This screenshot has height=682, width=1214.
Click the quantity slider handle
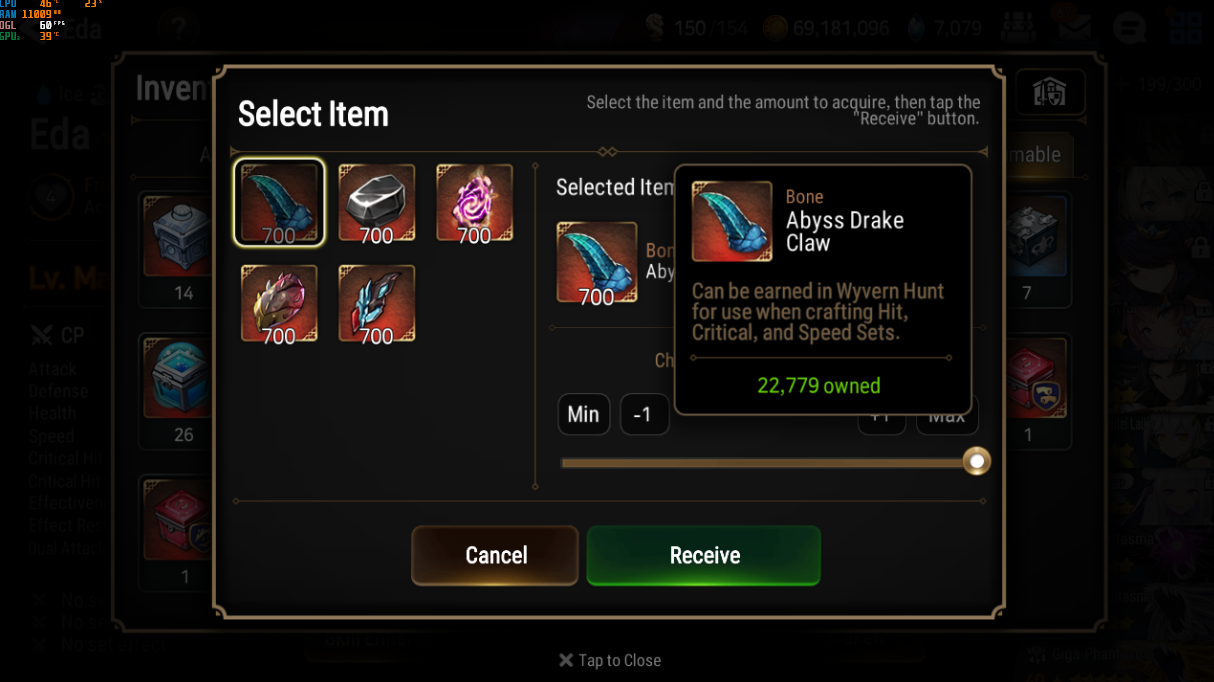tap(976, 461)
